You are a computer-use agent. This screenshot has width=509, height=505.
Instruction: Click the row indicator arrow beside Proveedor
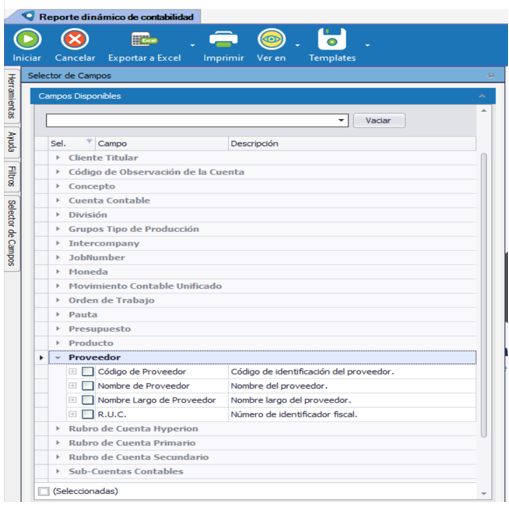click(x=41, y=358)
